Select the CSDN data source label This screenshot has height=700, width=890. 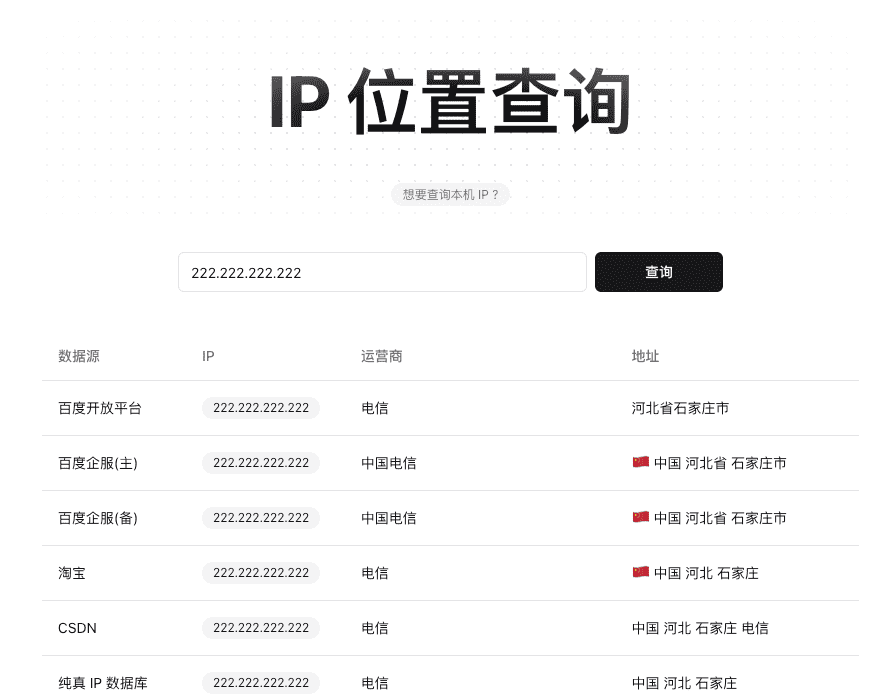[x=77, y=628]
